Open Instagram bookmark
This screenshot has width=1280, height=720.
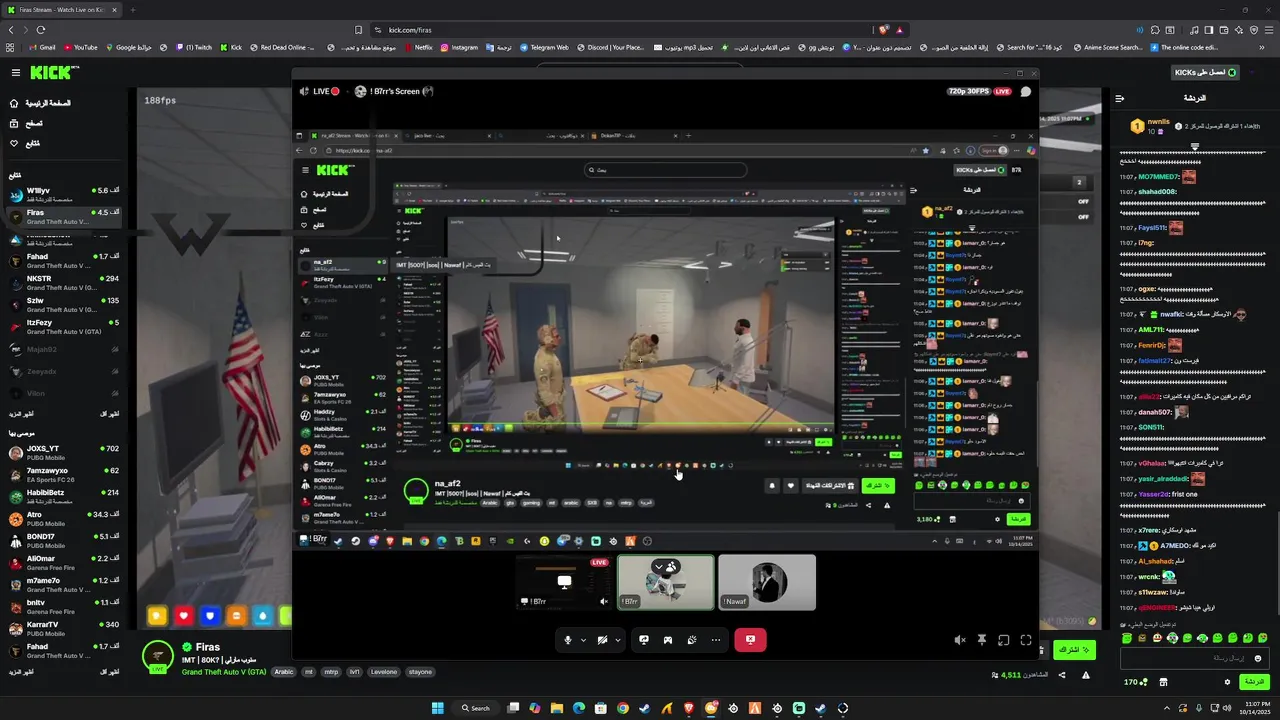(459, 47)
